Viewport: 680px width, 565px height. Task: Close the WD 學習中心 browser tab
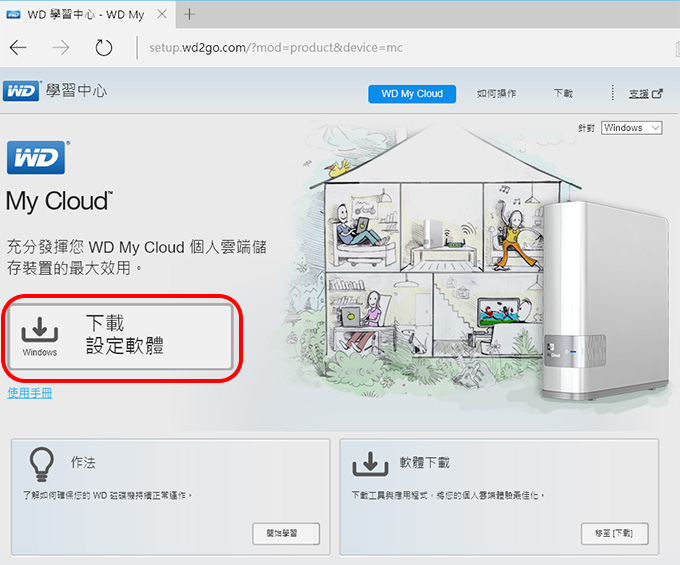click(162, 14)
